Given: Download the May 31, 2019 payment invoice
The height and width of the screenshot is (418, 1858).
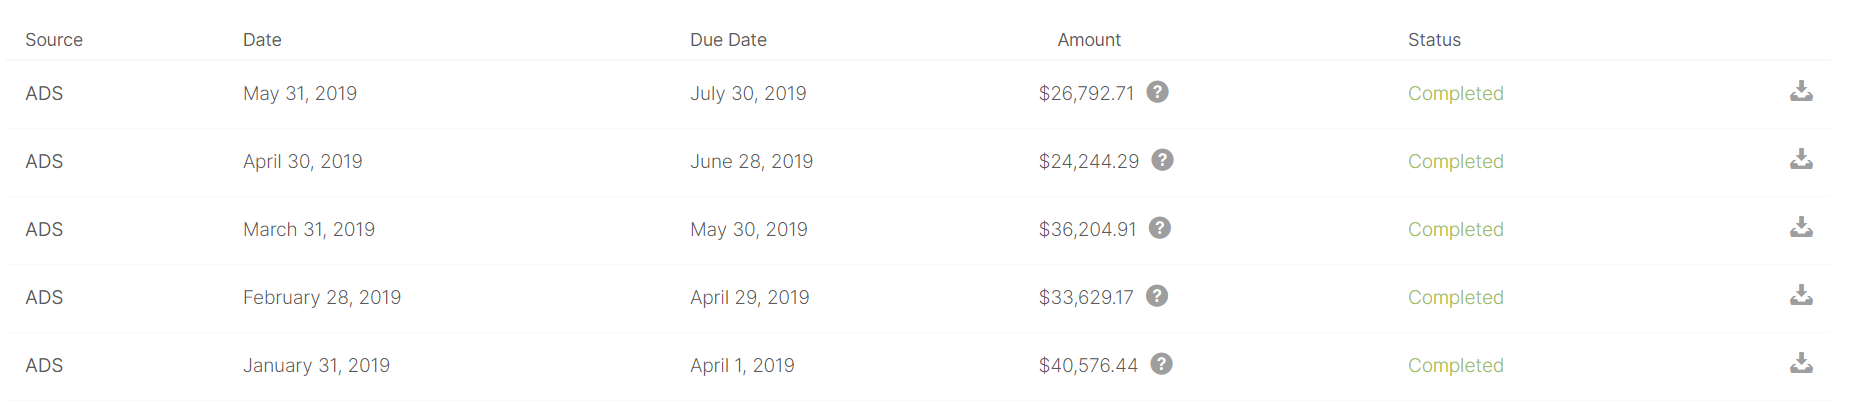Looking at the screenshot, I should (x=1801, y=92).
